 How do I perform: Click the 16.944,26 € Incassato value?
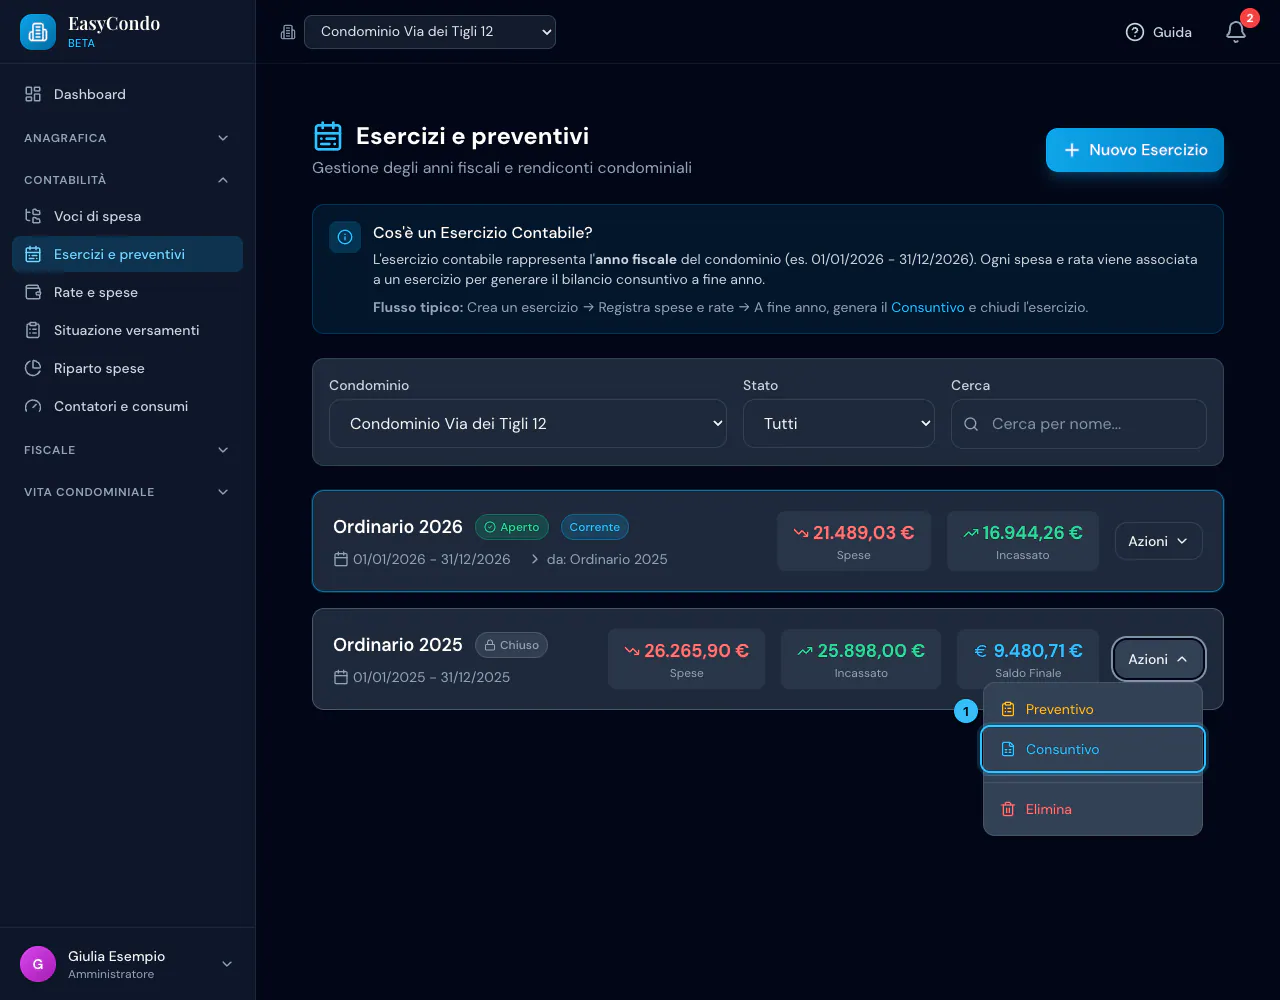click(x=1023, y=541)
